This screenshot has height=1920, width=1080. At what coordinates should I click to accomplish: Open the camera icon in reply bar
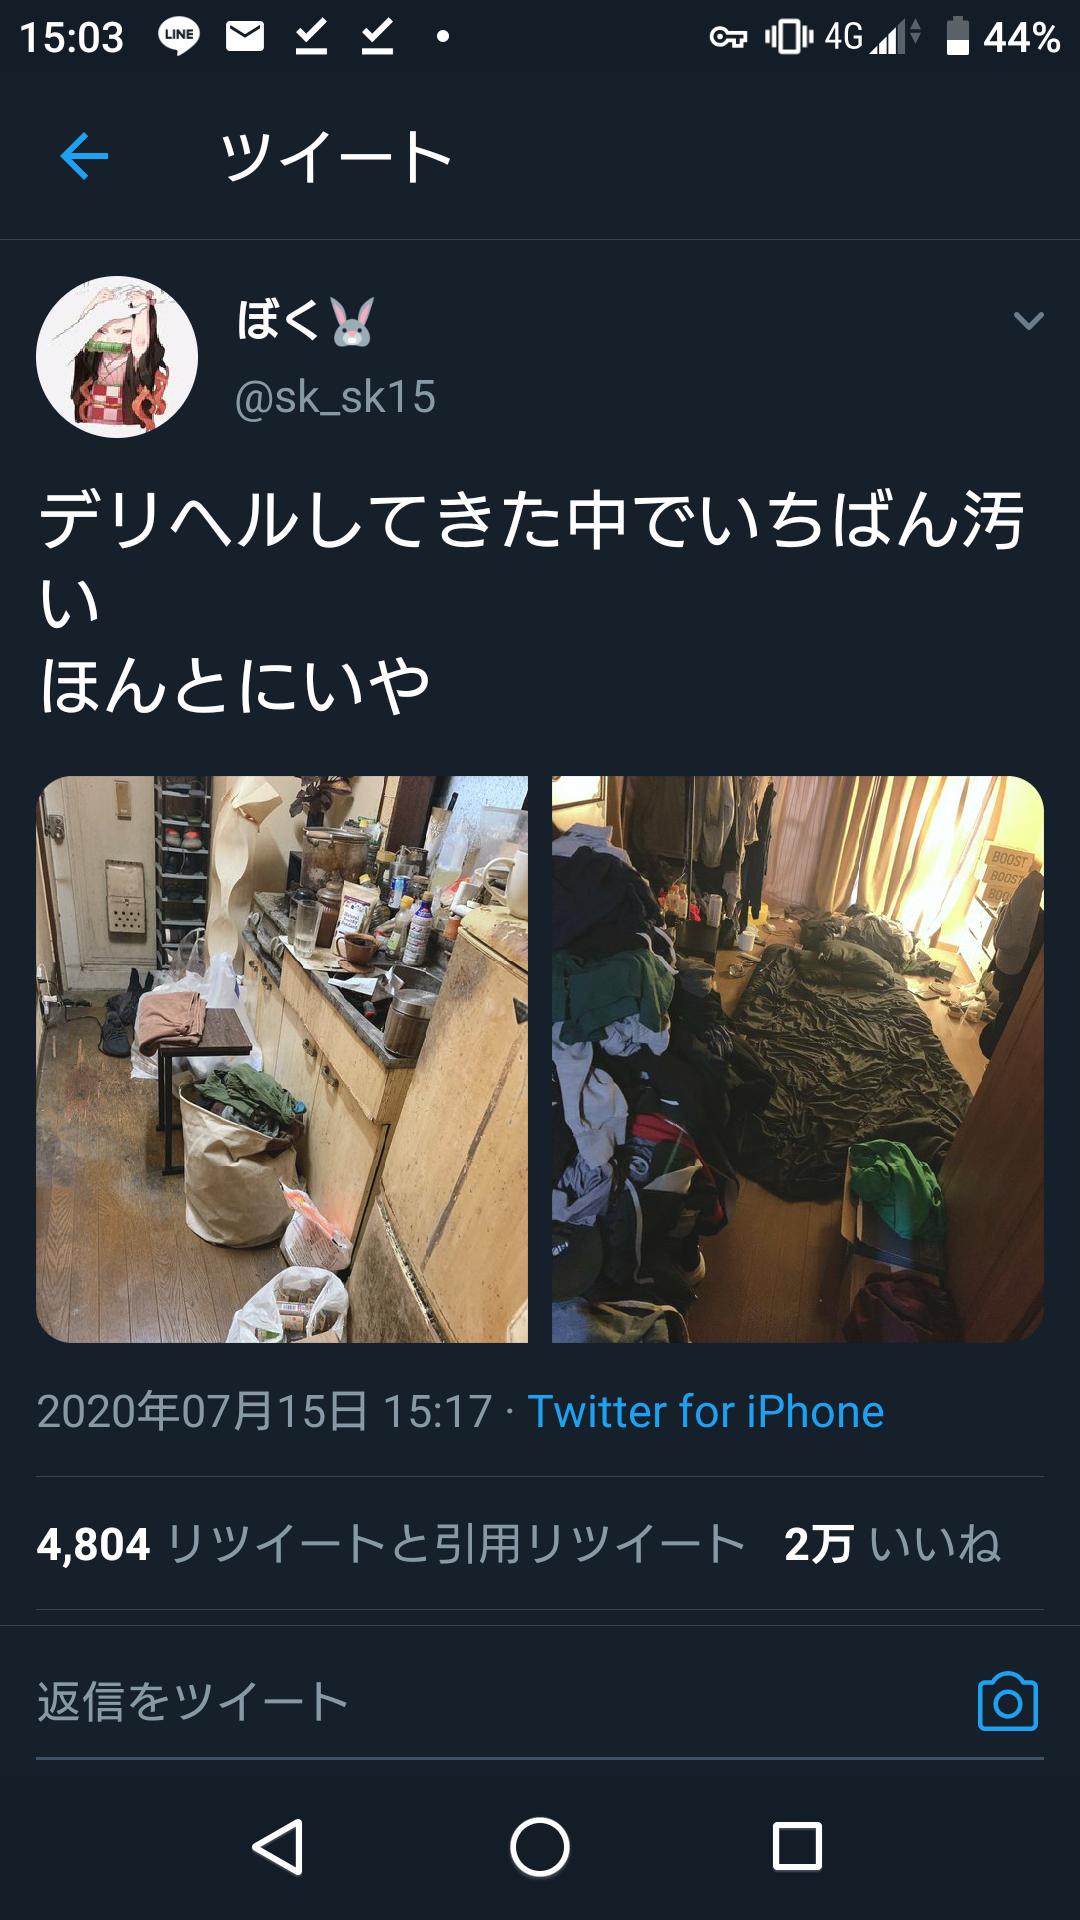point(1007,1701)
